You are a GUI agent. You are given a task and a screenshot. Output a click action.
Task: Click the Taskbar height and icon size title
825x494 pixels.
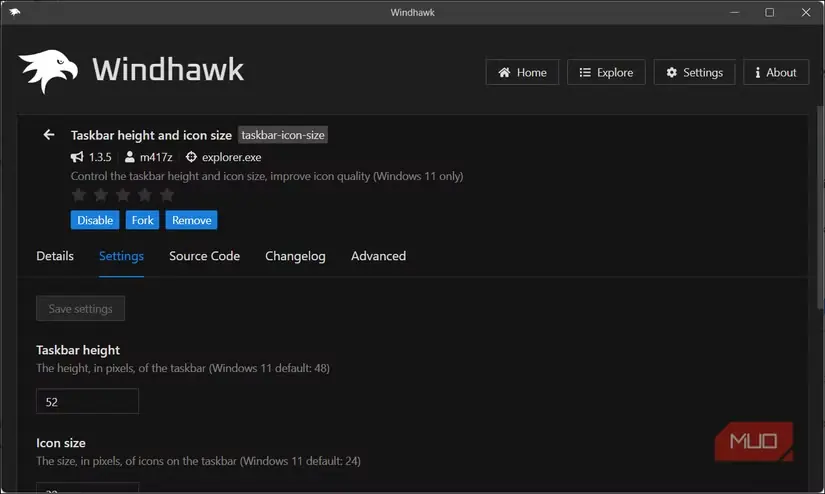152,135
